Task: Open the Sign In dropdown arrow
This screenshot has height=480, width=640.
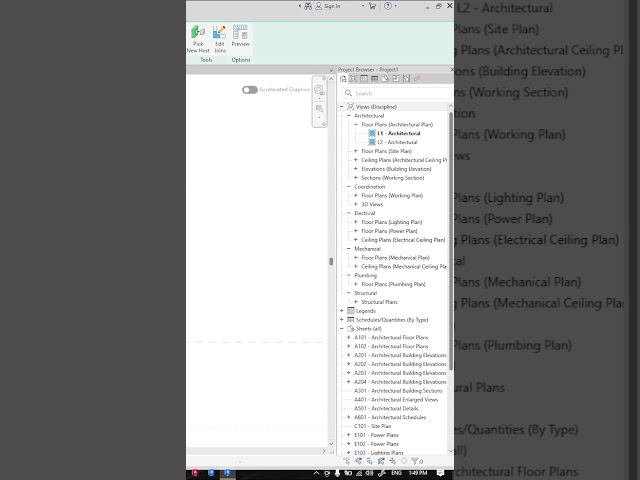Action: pyautogui.click(x=362, y=6)
